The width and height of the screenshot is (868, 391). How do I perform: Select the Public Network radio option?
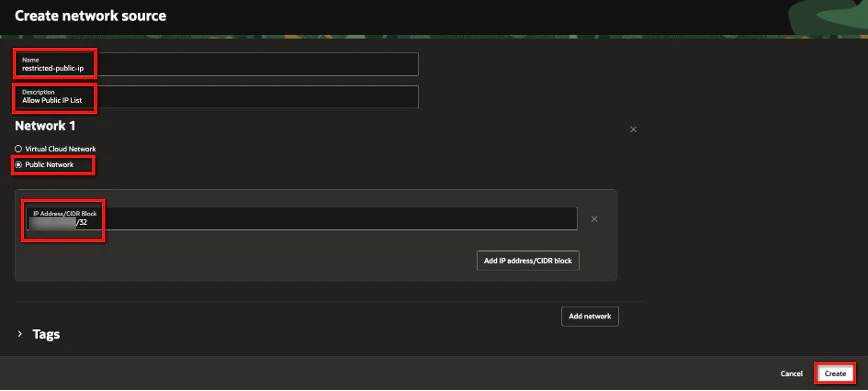18,164
